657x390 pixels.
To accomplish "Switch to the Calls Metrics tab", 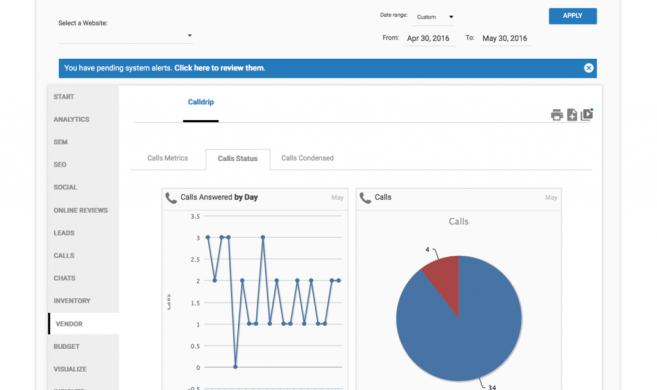I will tap(168, 158).
